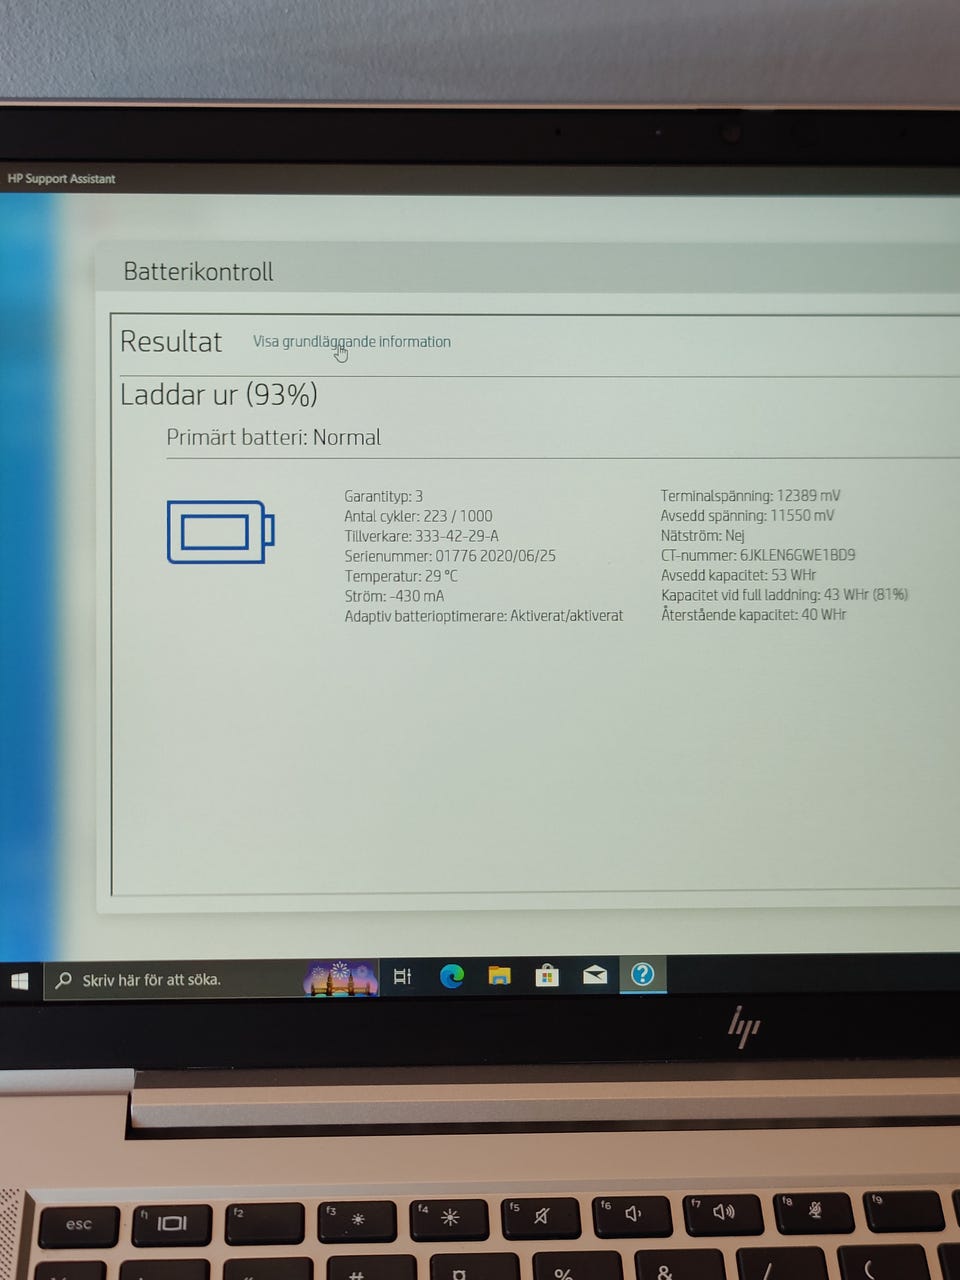Screen dimensions: 960x1280
Task: Select Avsedd kapacitet: 53 WHr
Action: tap(738, 575)
